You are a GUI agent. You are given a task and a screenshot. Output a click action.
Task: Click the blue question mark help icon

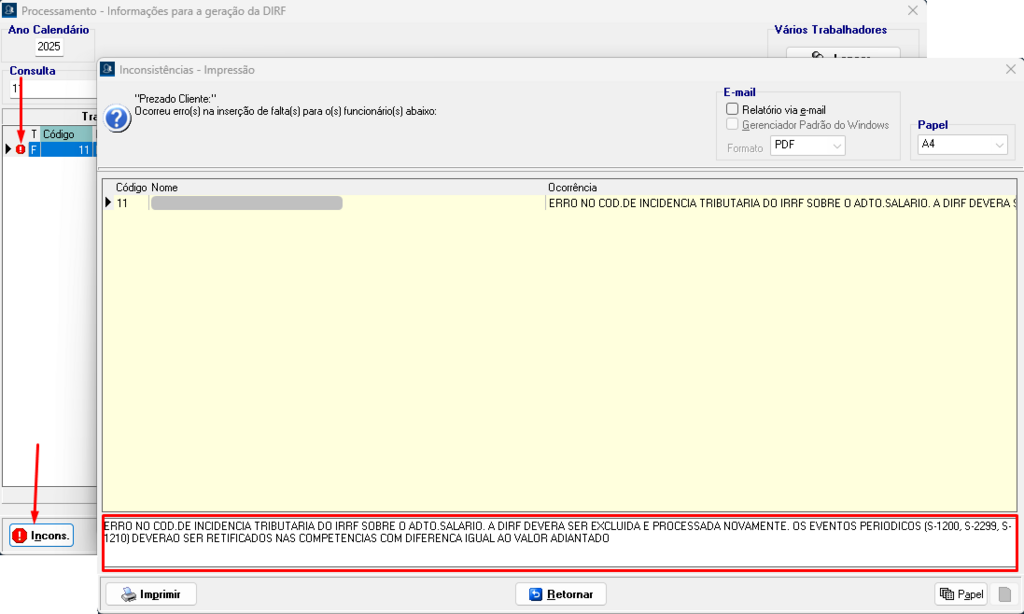point(117,119)
